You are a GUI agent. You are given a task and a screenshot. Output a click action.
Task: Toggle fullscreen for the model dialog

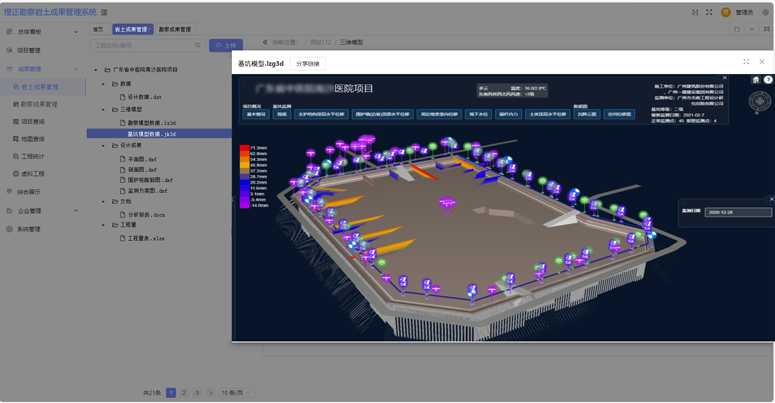point(746,62)
